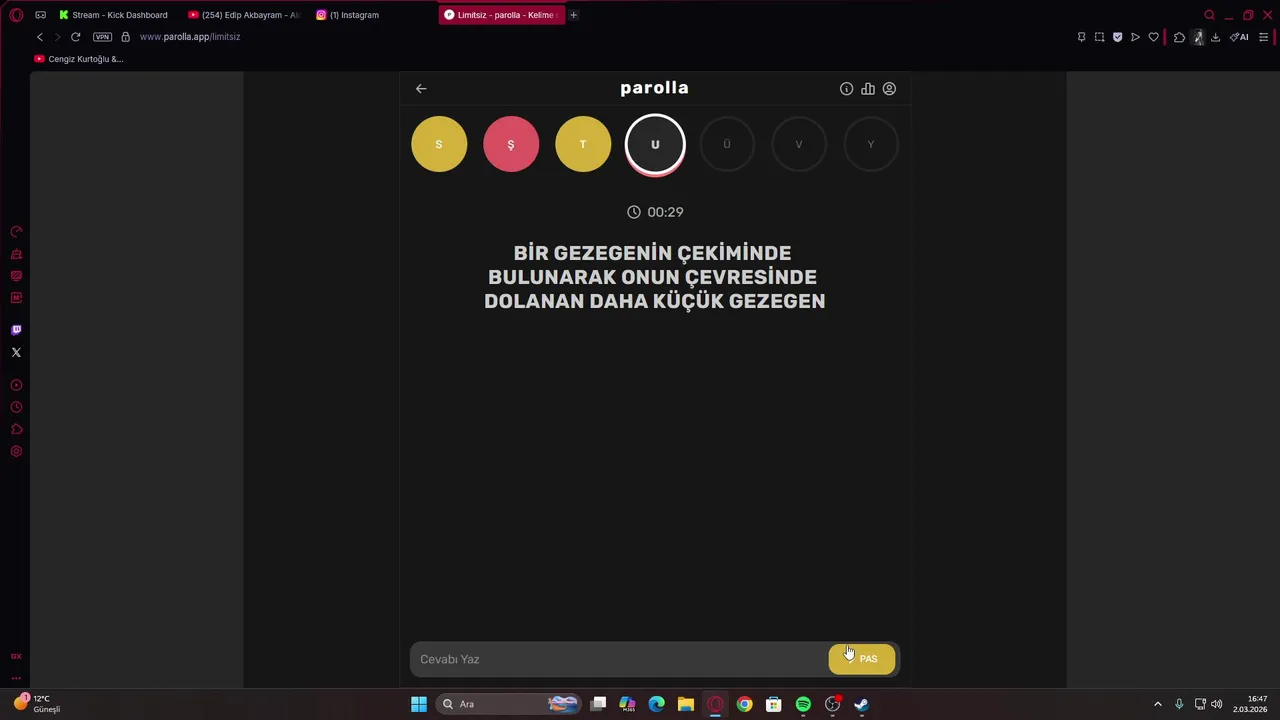The height and width of the screenshot is (720, 1280).
Task: Switch to Stream - Kick Dashboard tab
Action: [113, 15]
